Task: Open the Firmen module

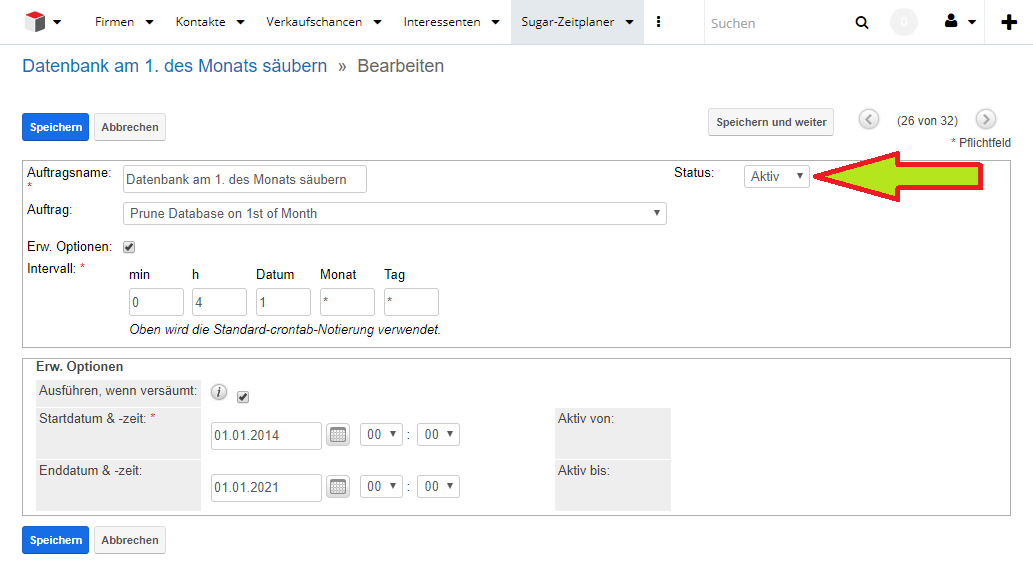Action: click(x=114, y=22)
